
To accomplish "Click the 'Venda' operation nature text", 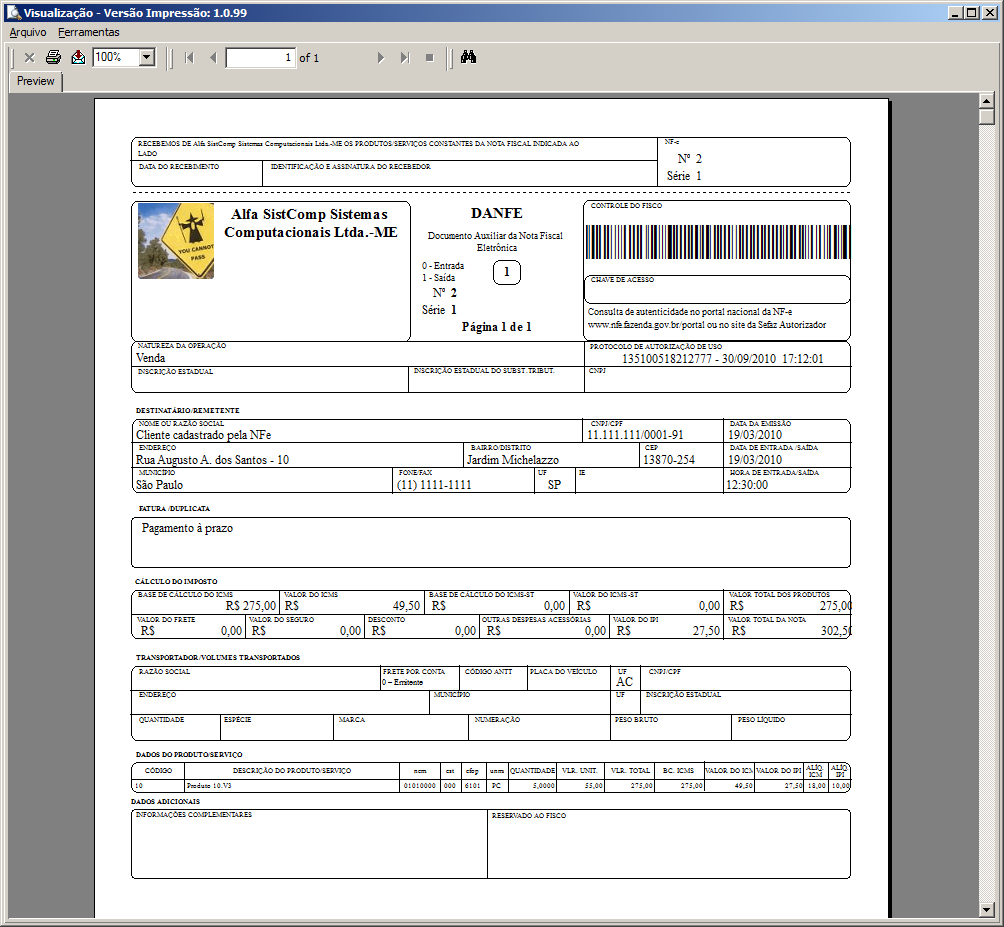I will point(150,358).
